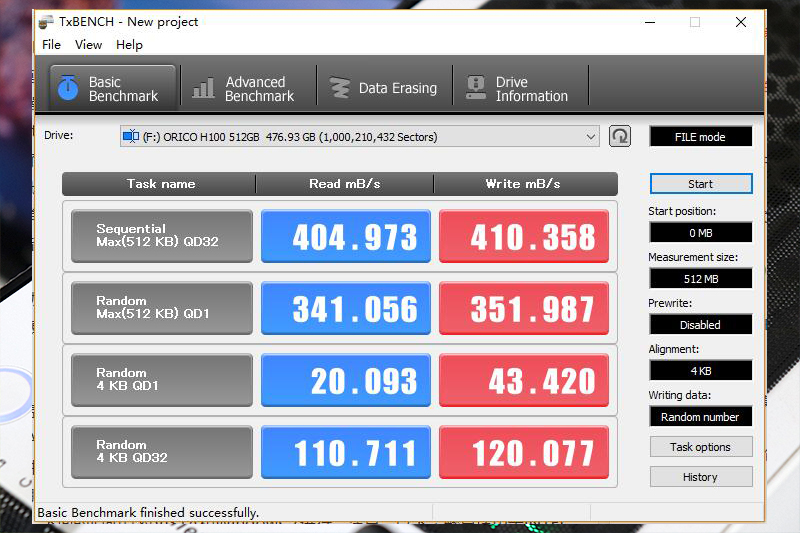Click Random 4 KB QD32 task button
Screen dimensions: 800x533
(x=162, y=452)
